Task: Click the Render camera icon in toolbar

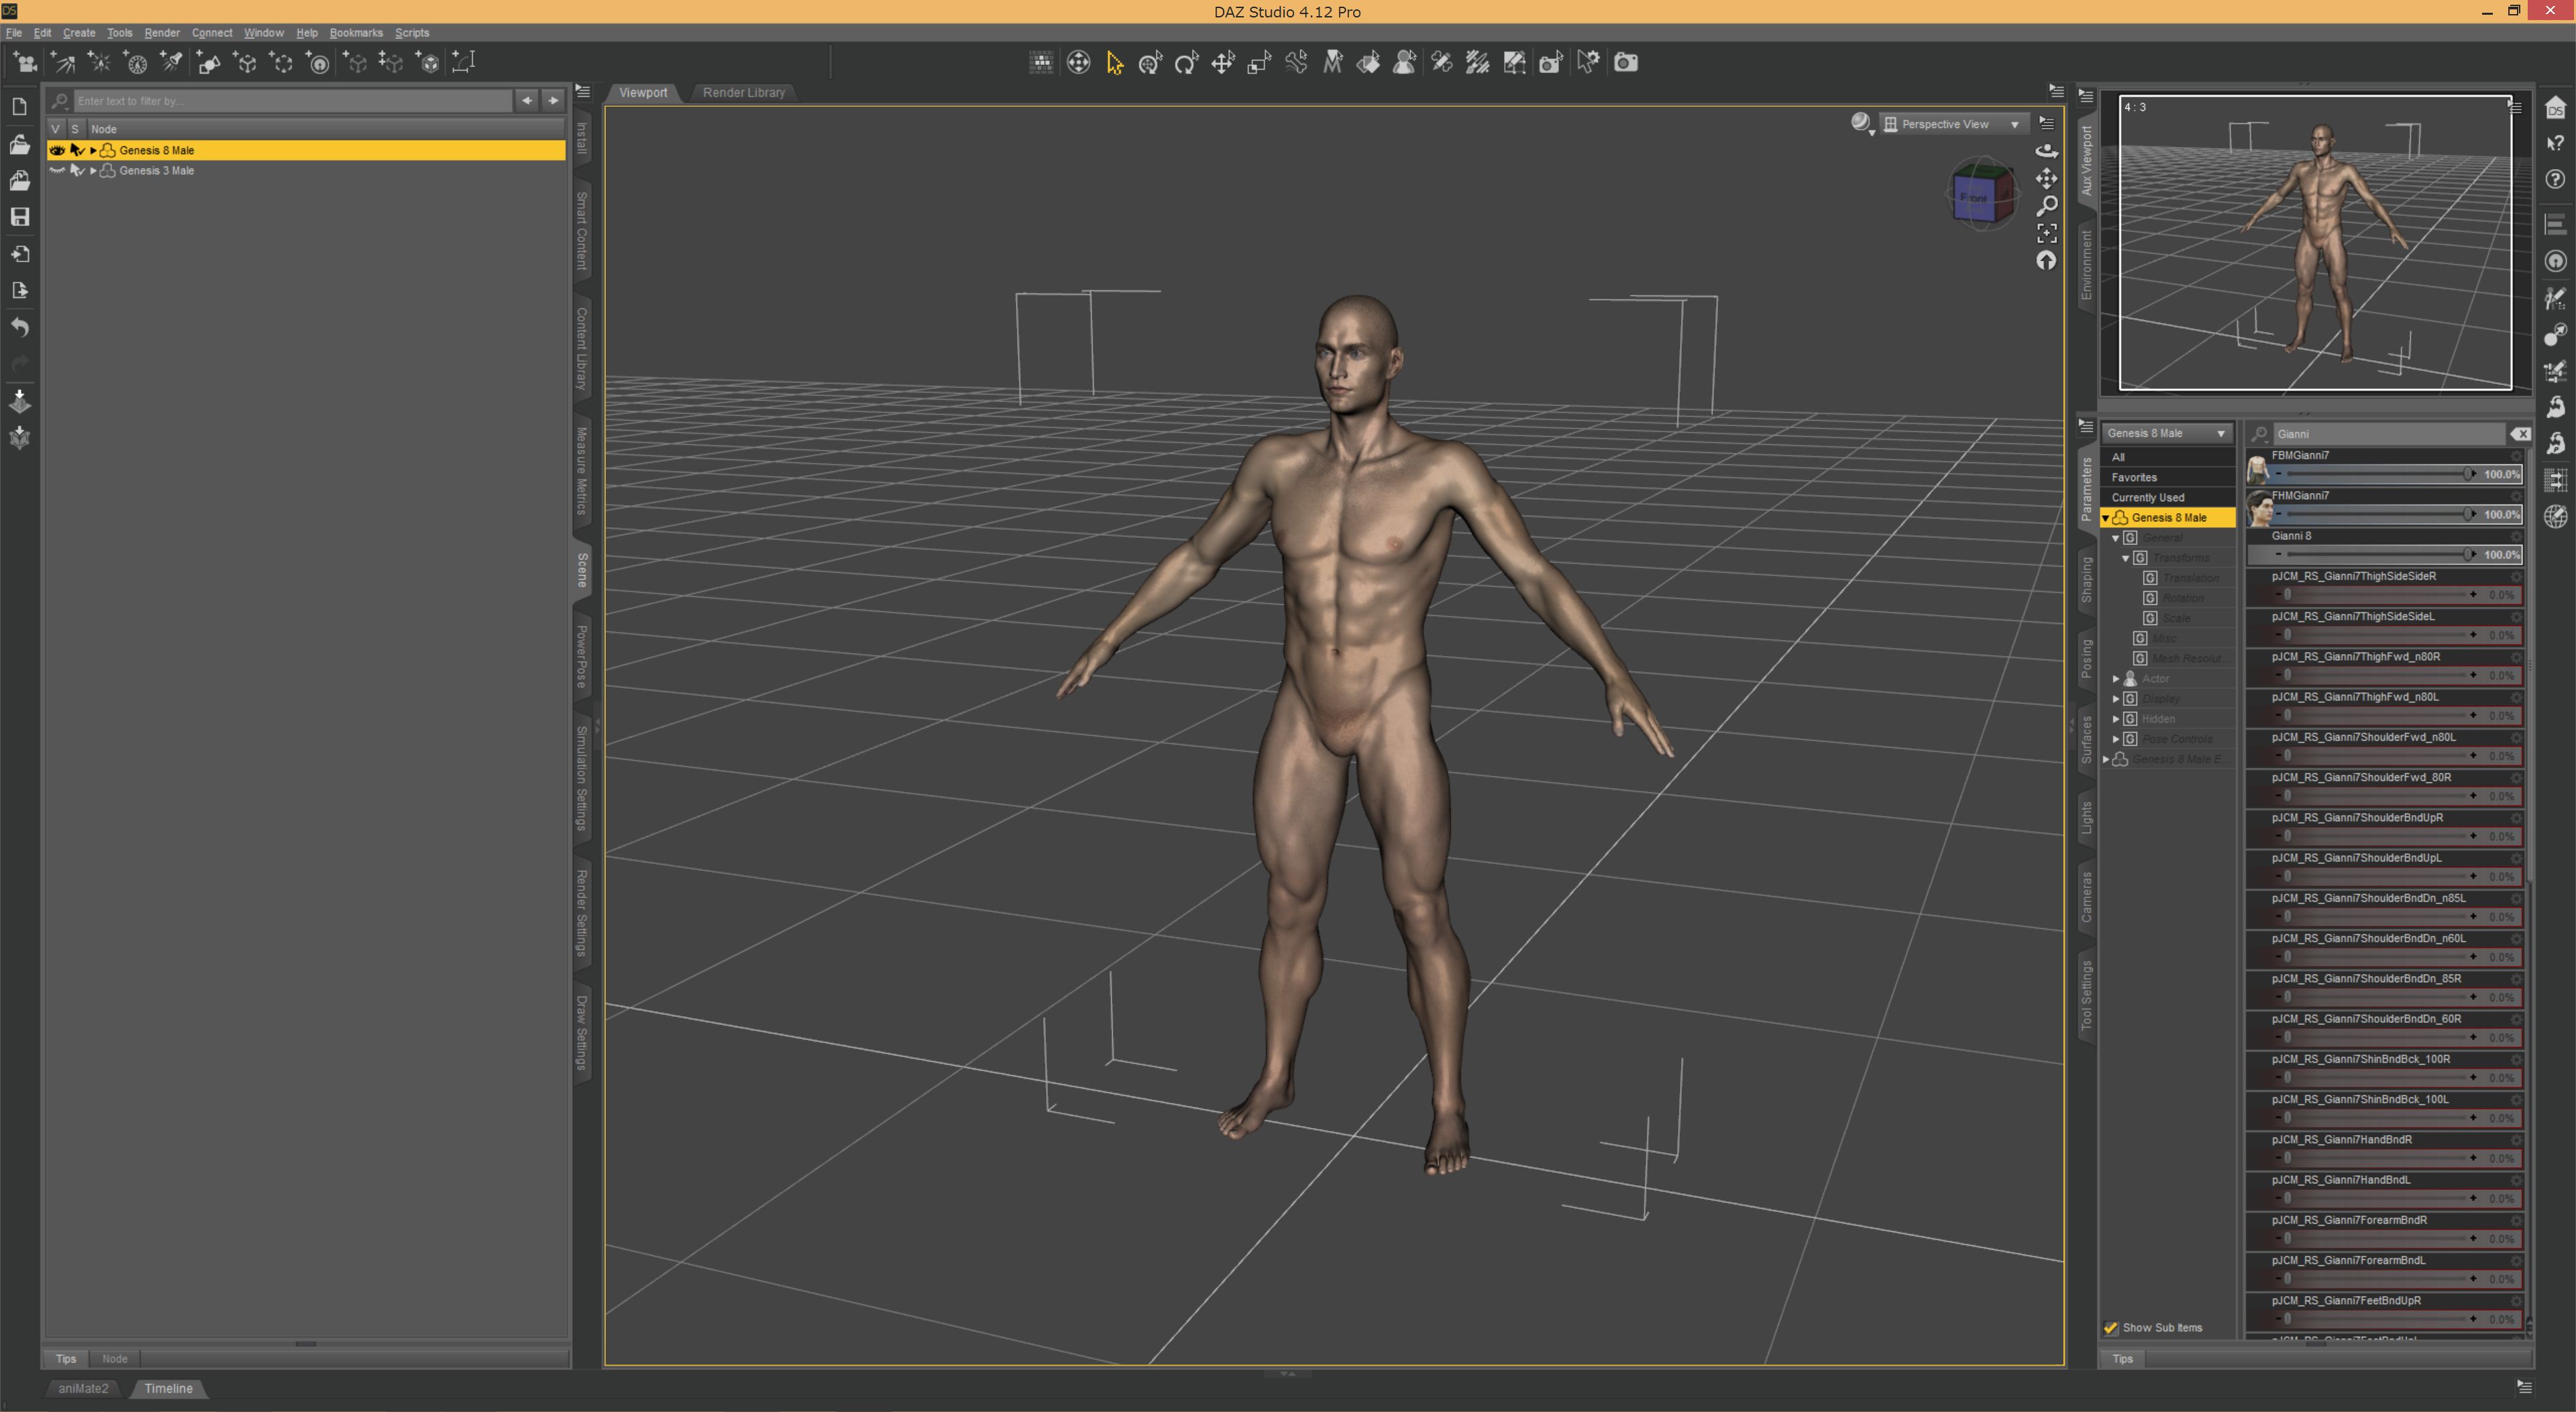Action: (1626, 63)
